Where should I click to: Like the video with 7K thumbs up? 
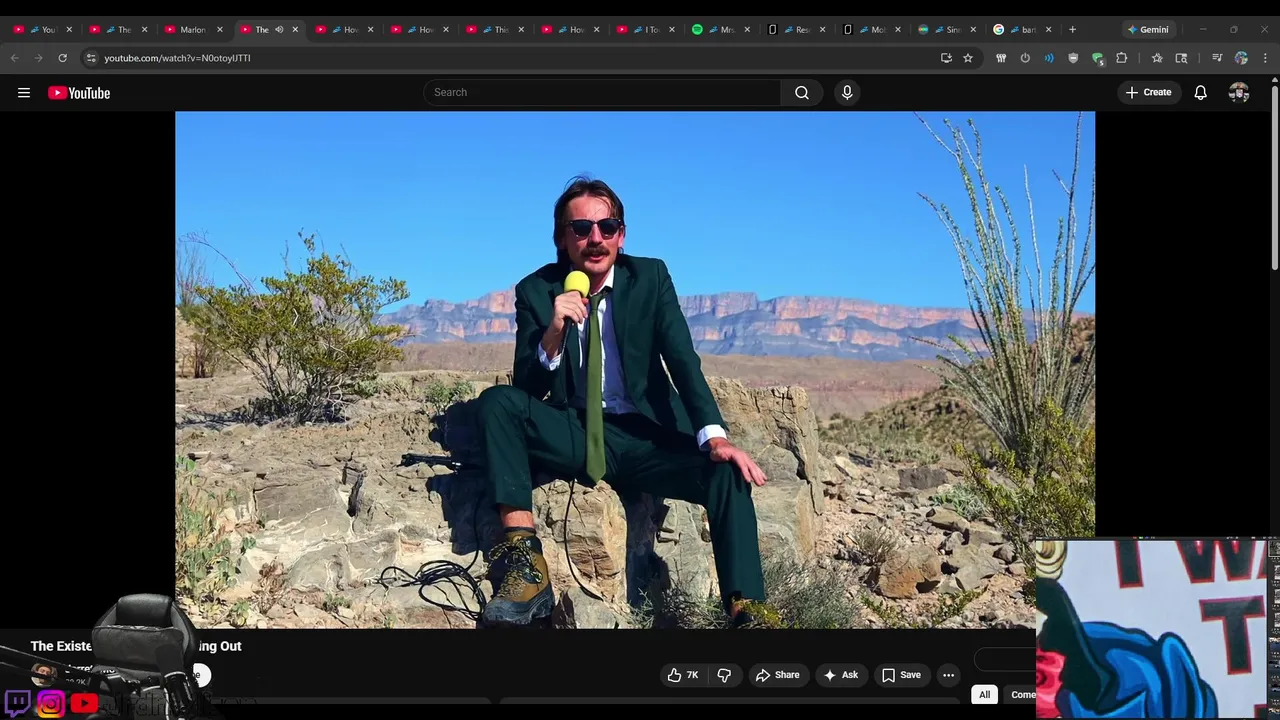click(685, 675)
